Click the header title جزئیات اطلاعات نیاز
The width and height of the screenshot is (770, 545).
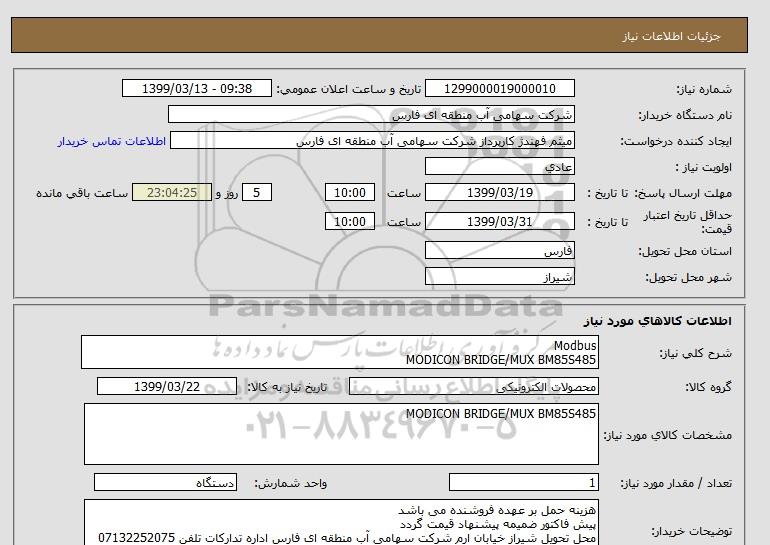click(x=671, y=36)
